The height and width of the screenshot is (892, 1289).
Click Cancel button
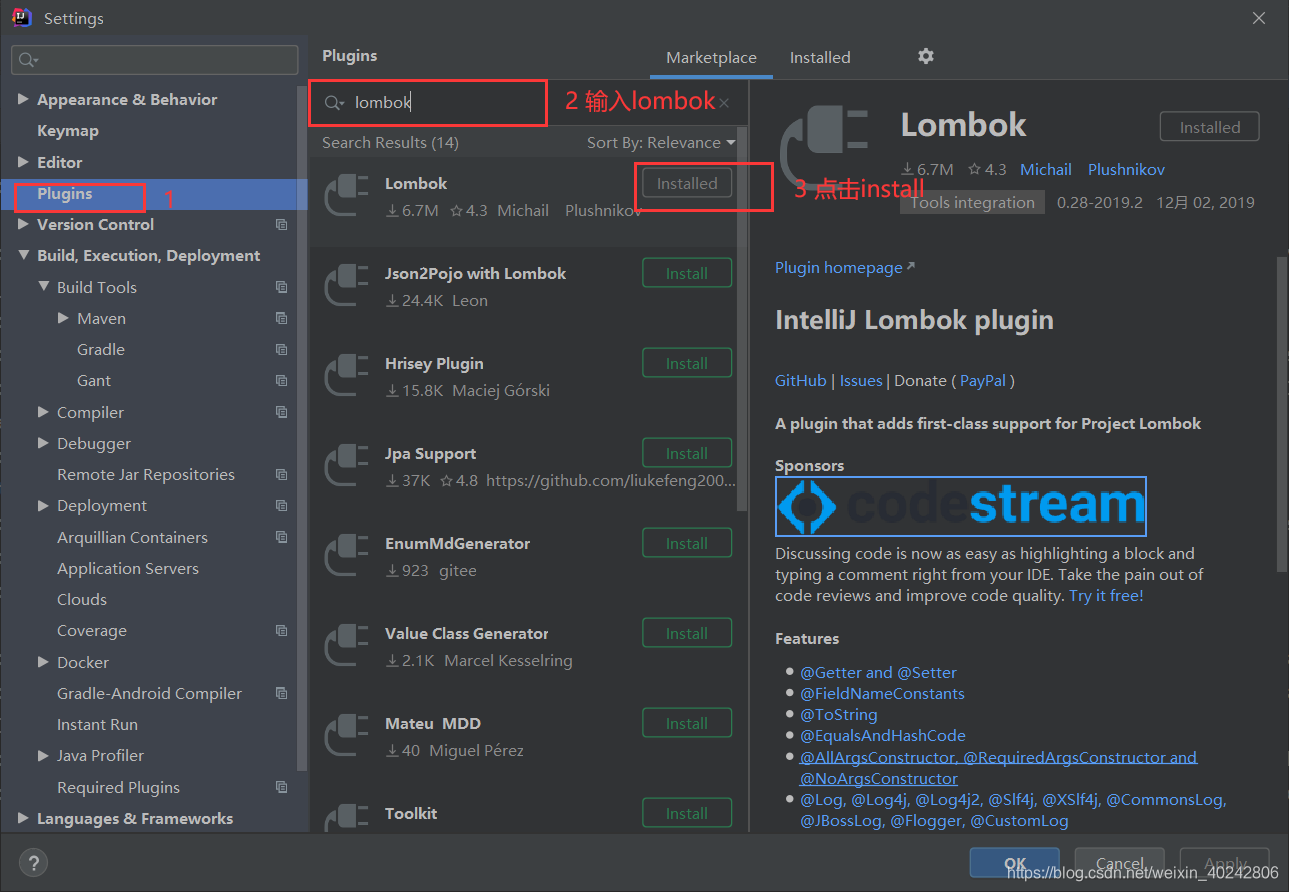1120,863
